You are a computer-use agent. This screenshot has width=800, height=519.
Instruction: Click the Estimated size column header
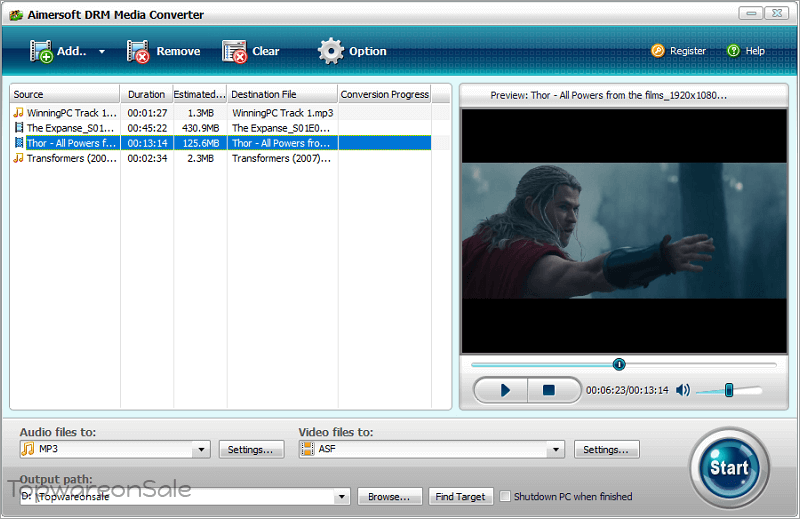coord(199,94)
